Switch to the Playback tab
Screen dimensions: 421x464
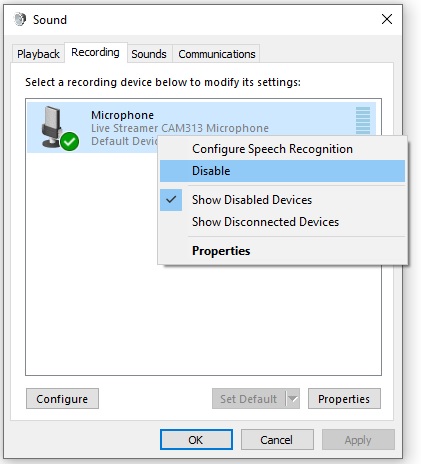(x=38, y=54)
